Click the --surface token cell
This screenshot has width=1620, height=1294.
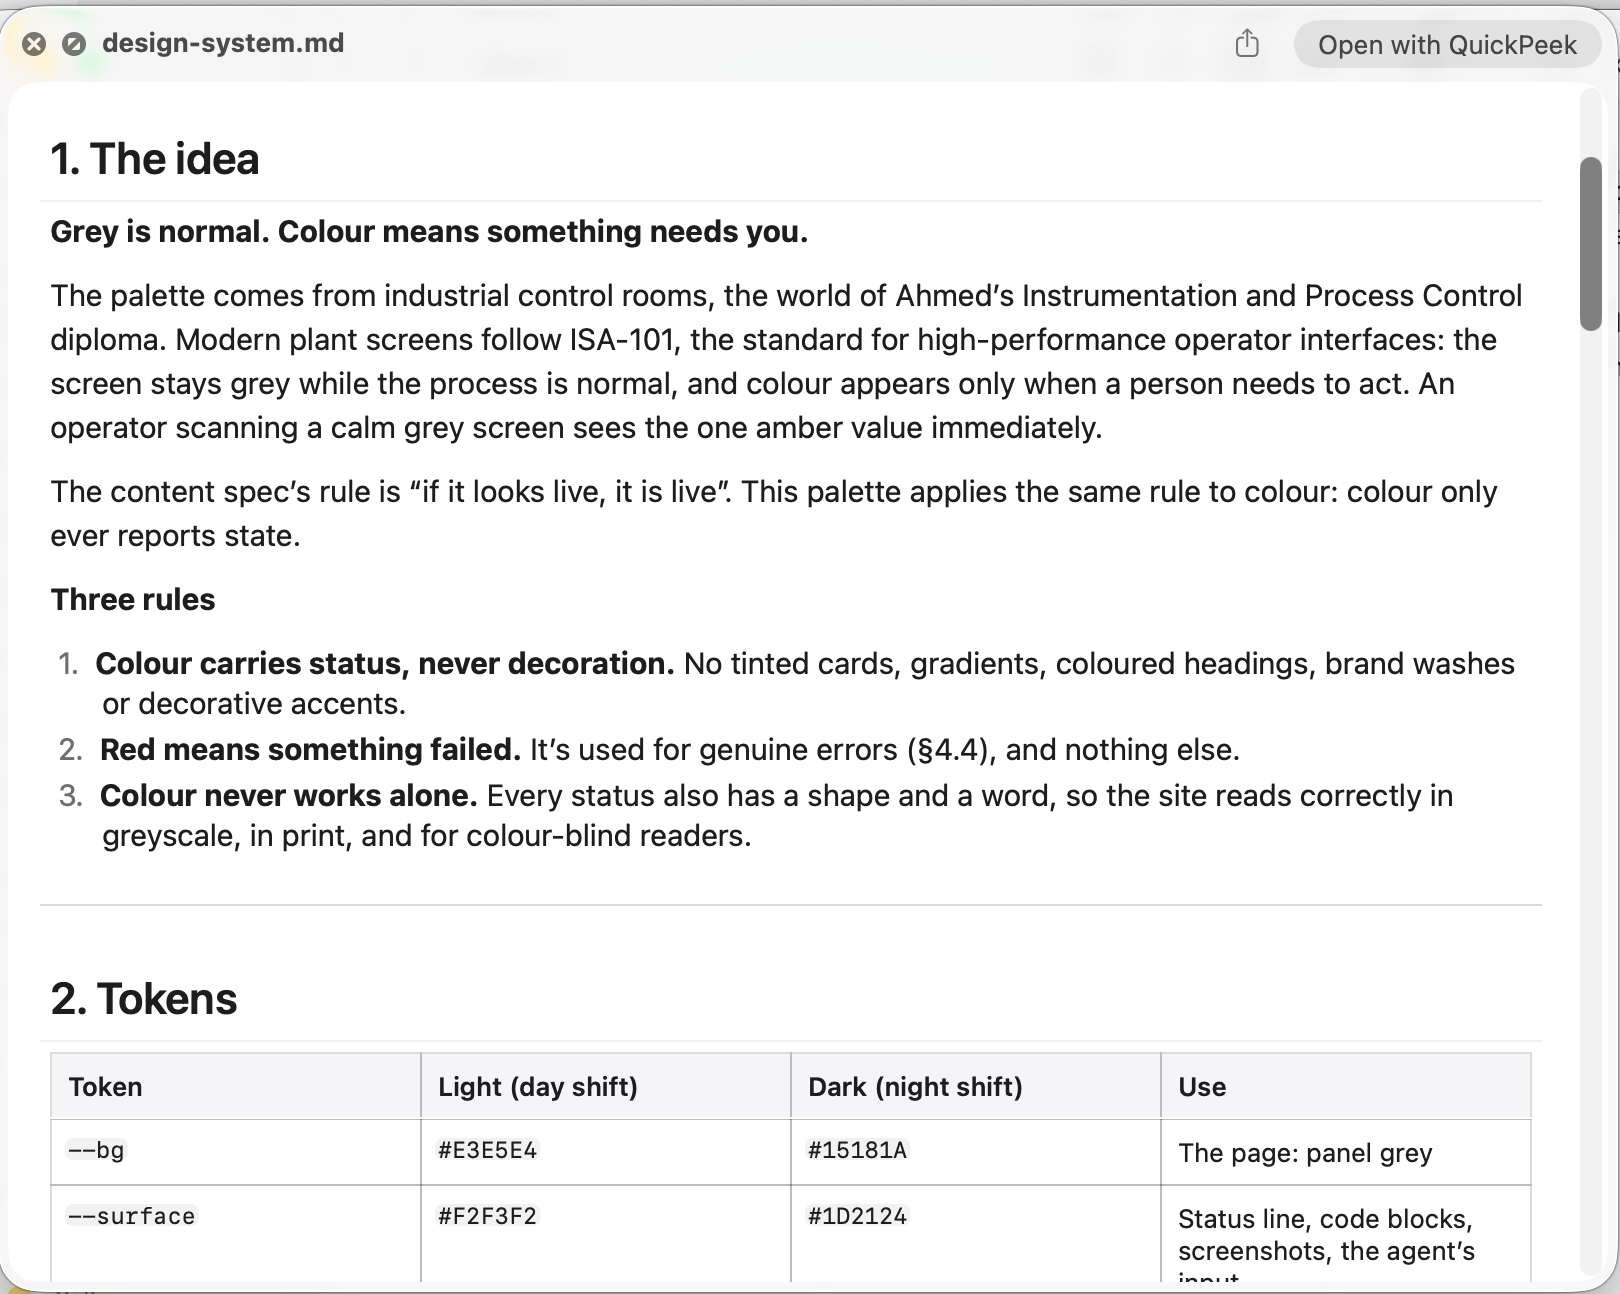coord(236,1234)
